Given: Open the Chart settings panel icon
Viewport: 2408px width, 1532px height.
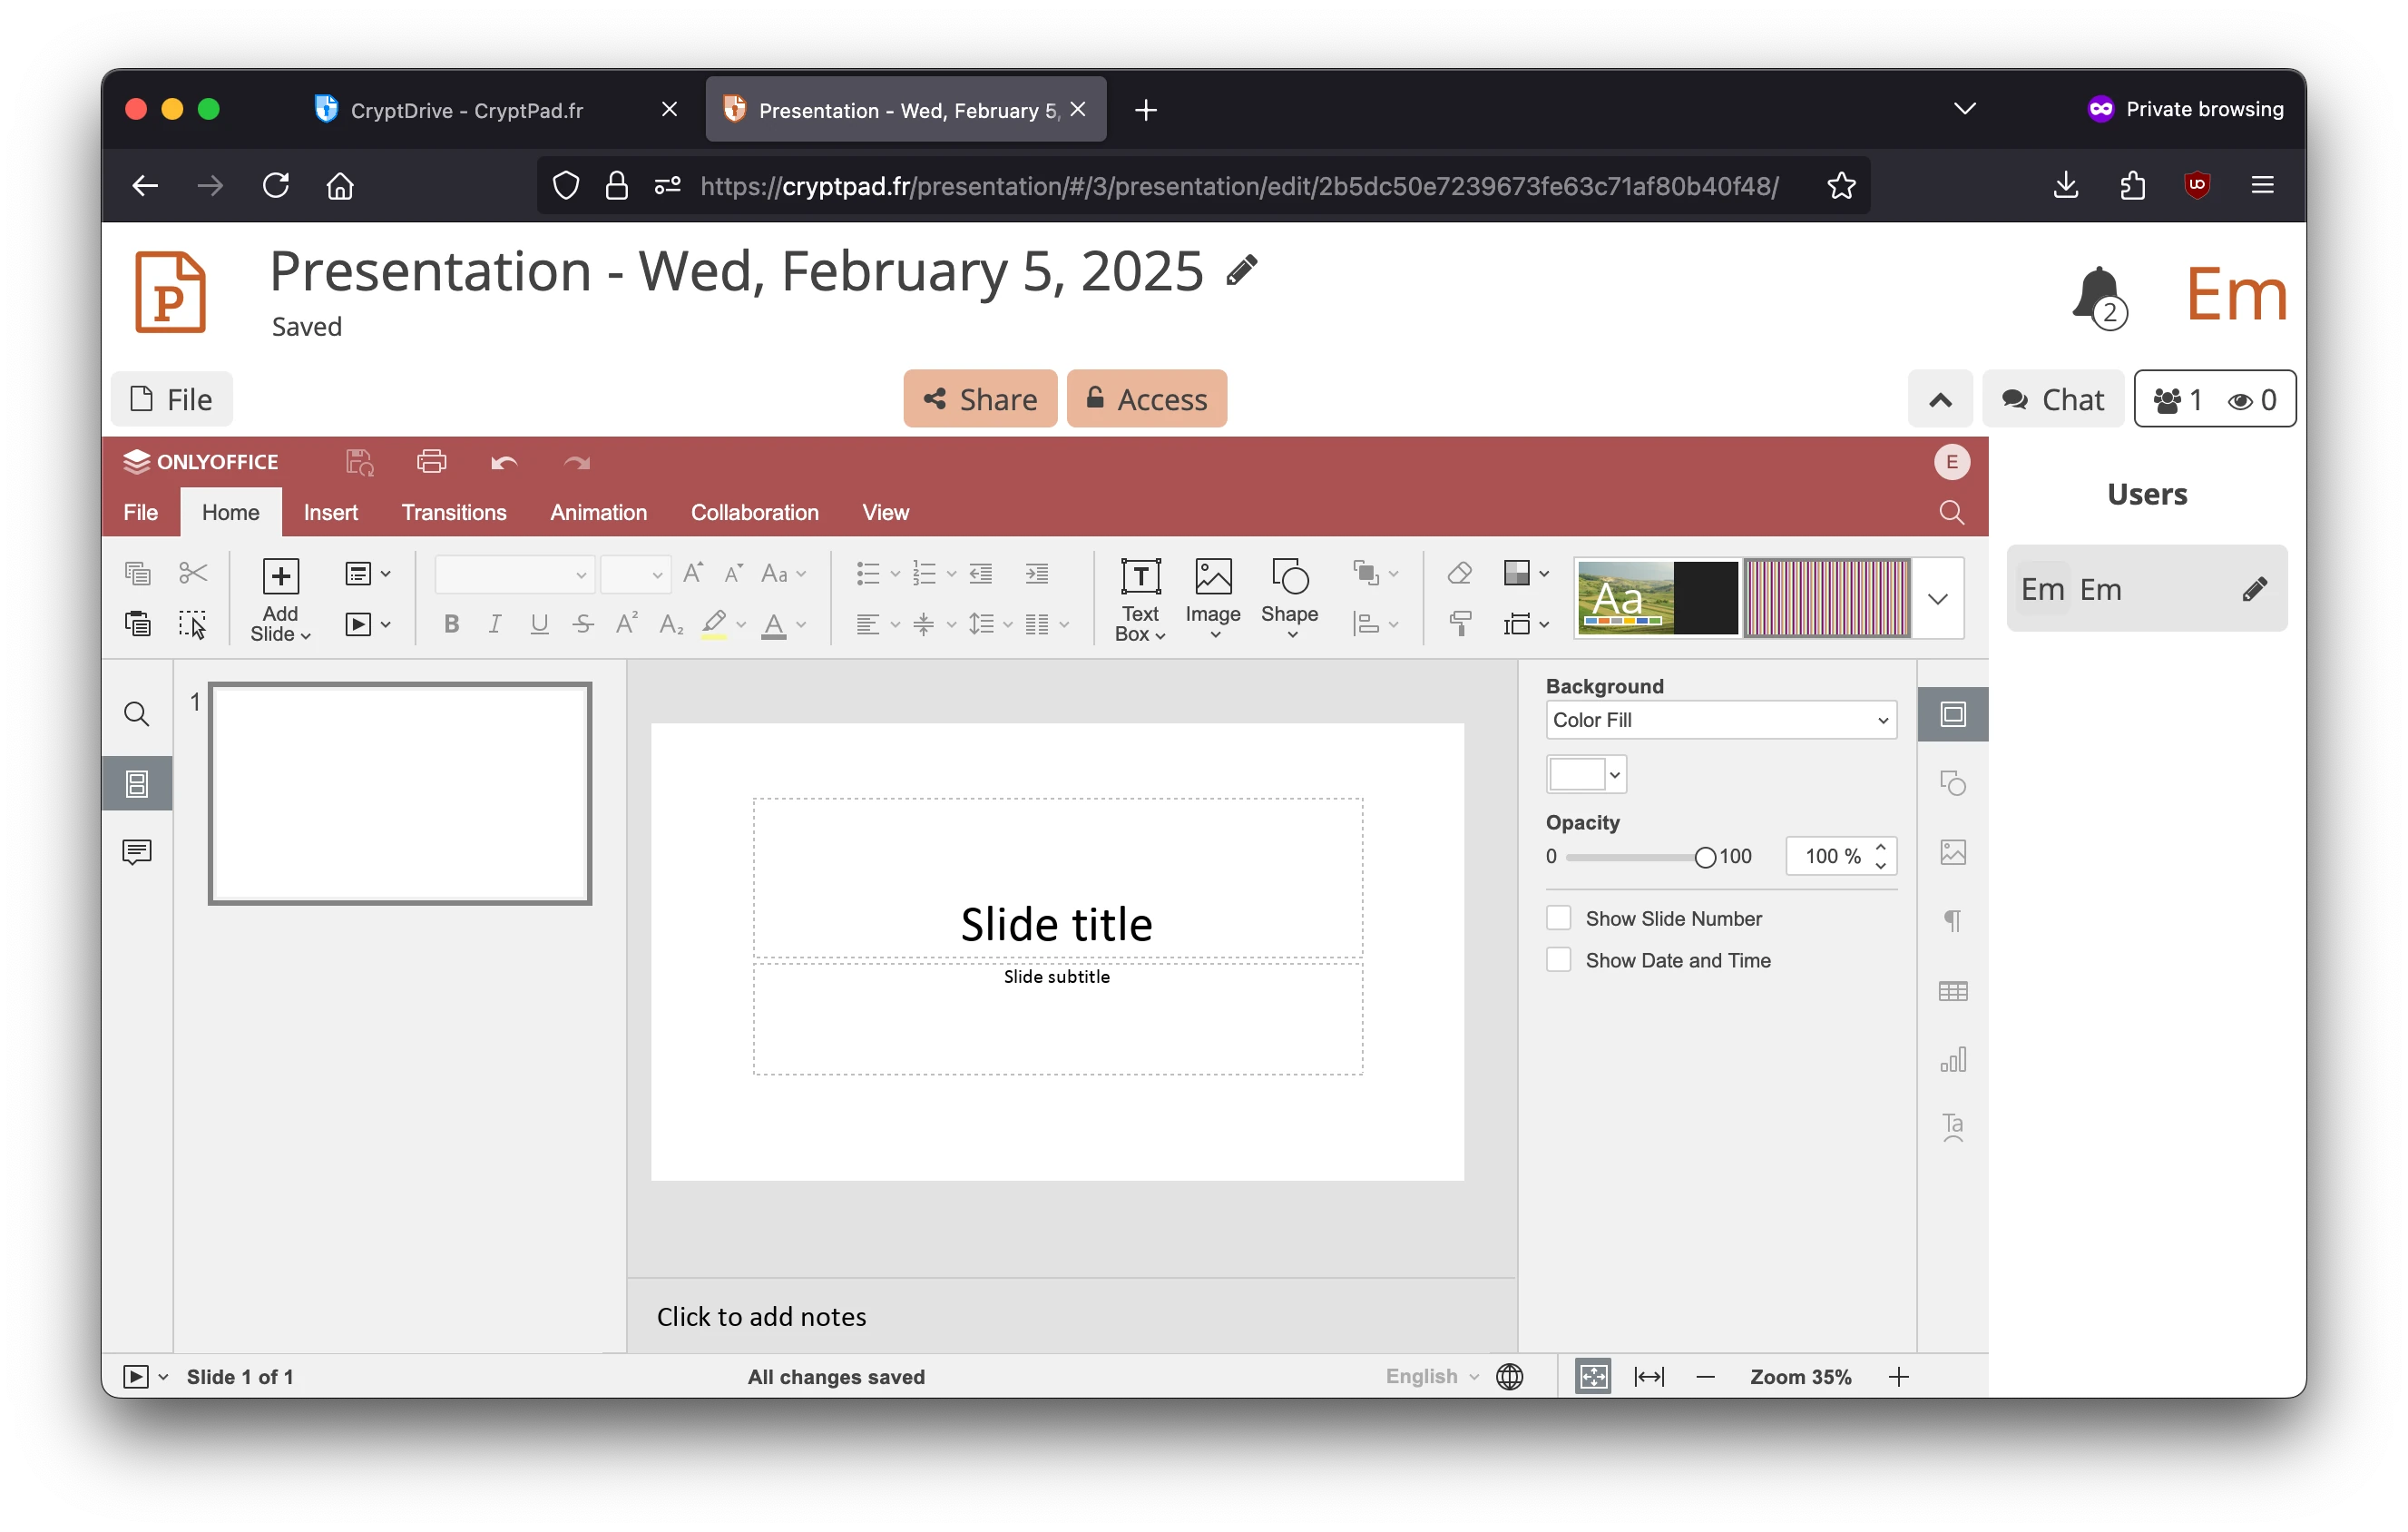Looking at the screenshot, I should (1952, 1059).
